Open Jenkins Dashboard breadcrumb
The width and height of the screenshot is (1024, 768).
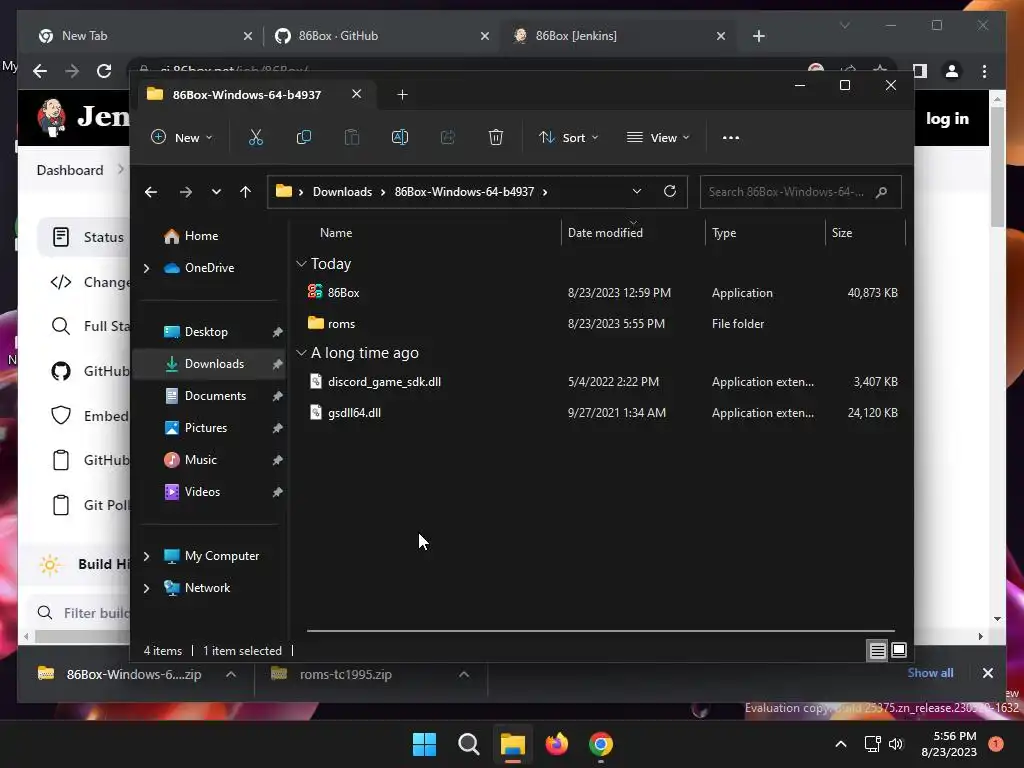pos(70,170)
